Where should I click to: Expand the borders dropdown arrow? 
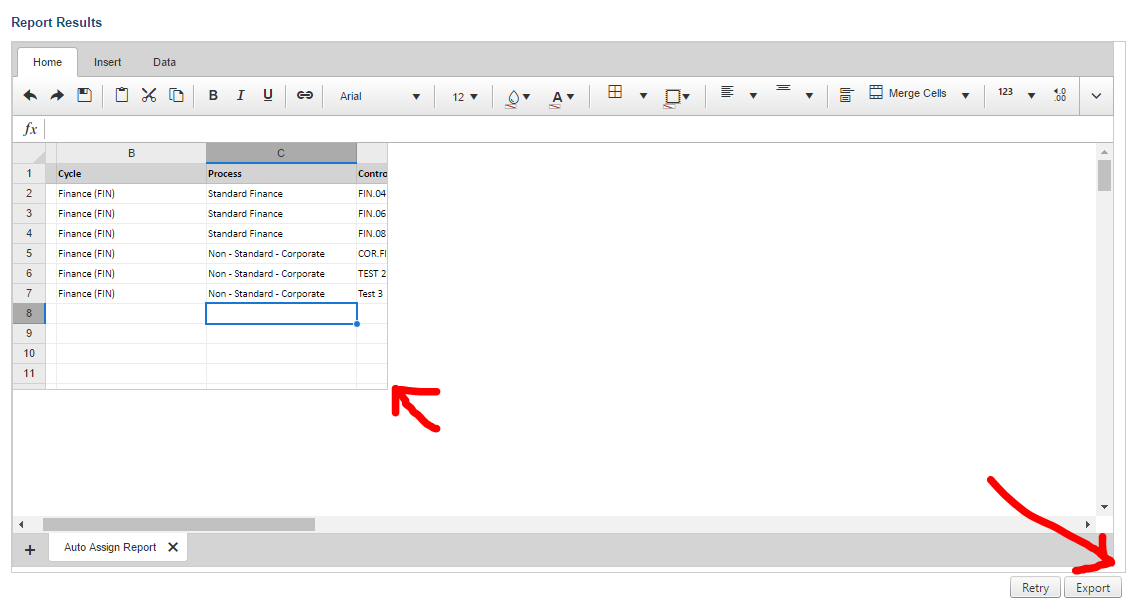coord(643,96)
